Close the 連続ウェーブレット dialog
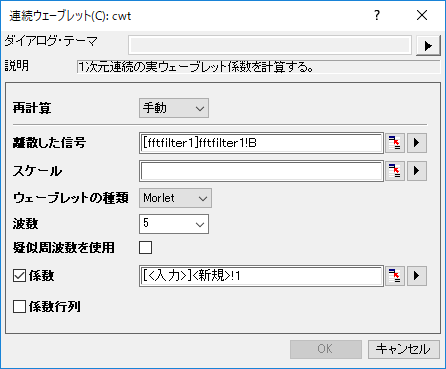The height and width of the screenshot is (369, 446). coord(422,15)
